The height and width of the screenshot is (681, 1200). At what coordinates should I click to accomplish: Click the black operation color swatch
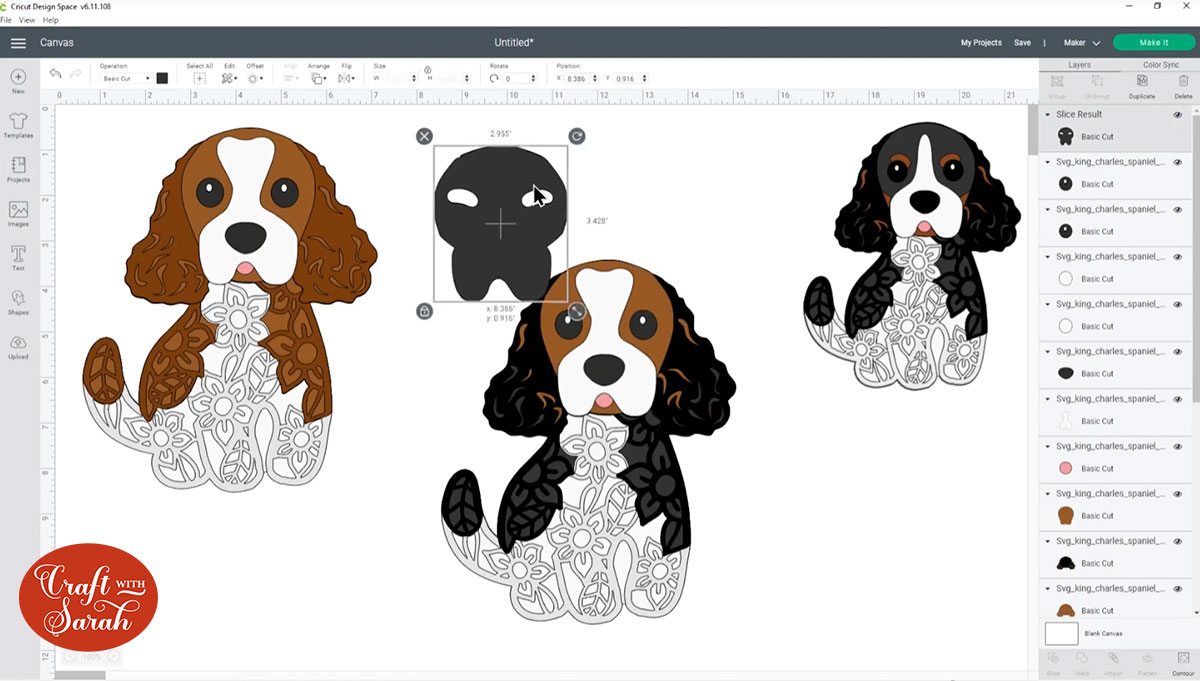coord(162,78)
